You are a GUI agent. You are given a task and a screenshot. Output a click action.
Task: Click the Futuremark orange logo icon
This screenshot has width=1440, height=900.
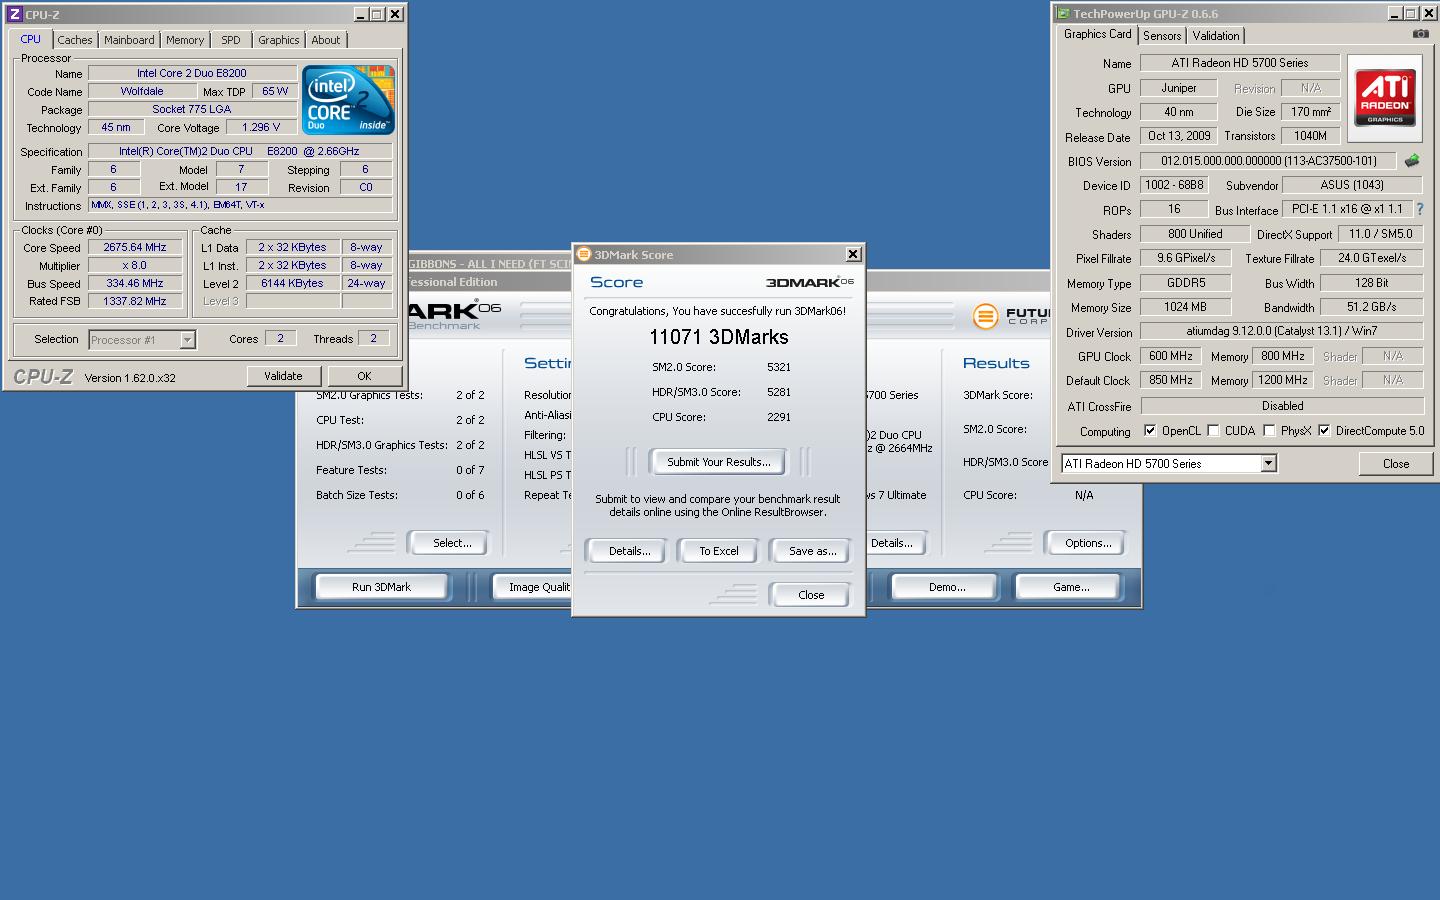coord(985,316)
